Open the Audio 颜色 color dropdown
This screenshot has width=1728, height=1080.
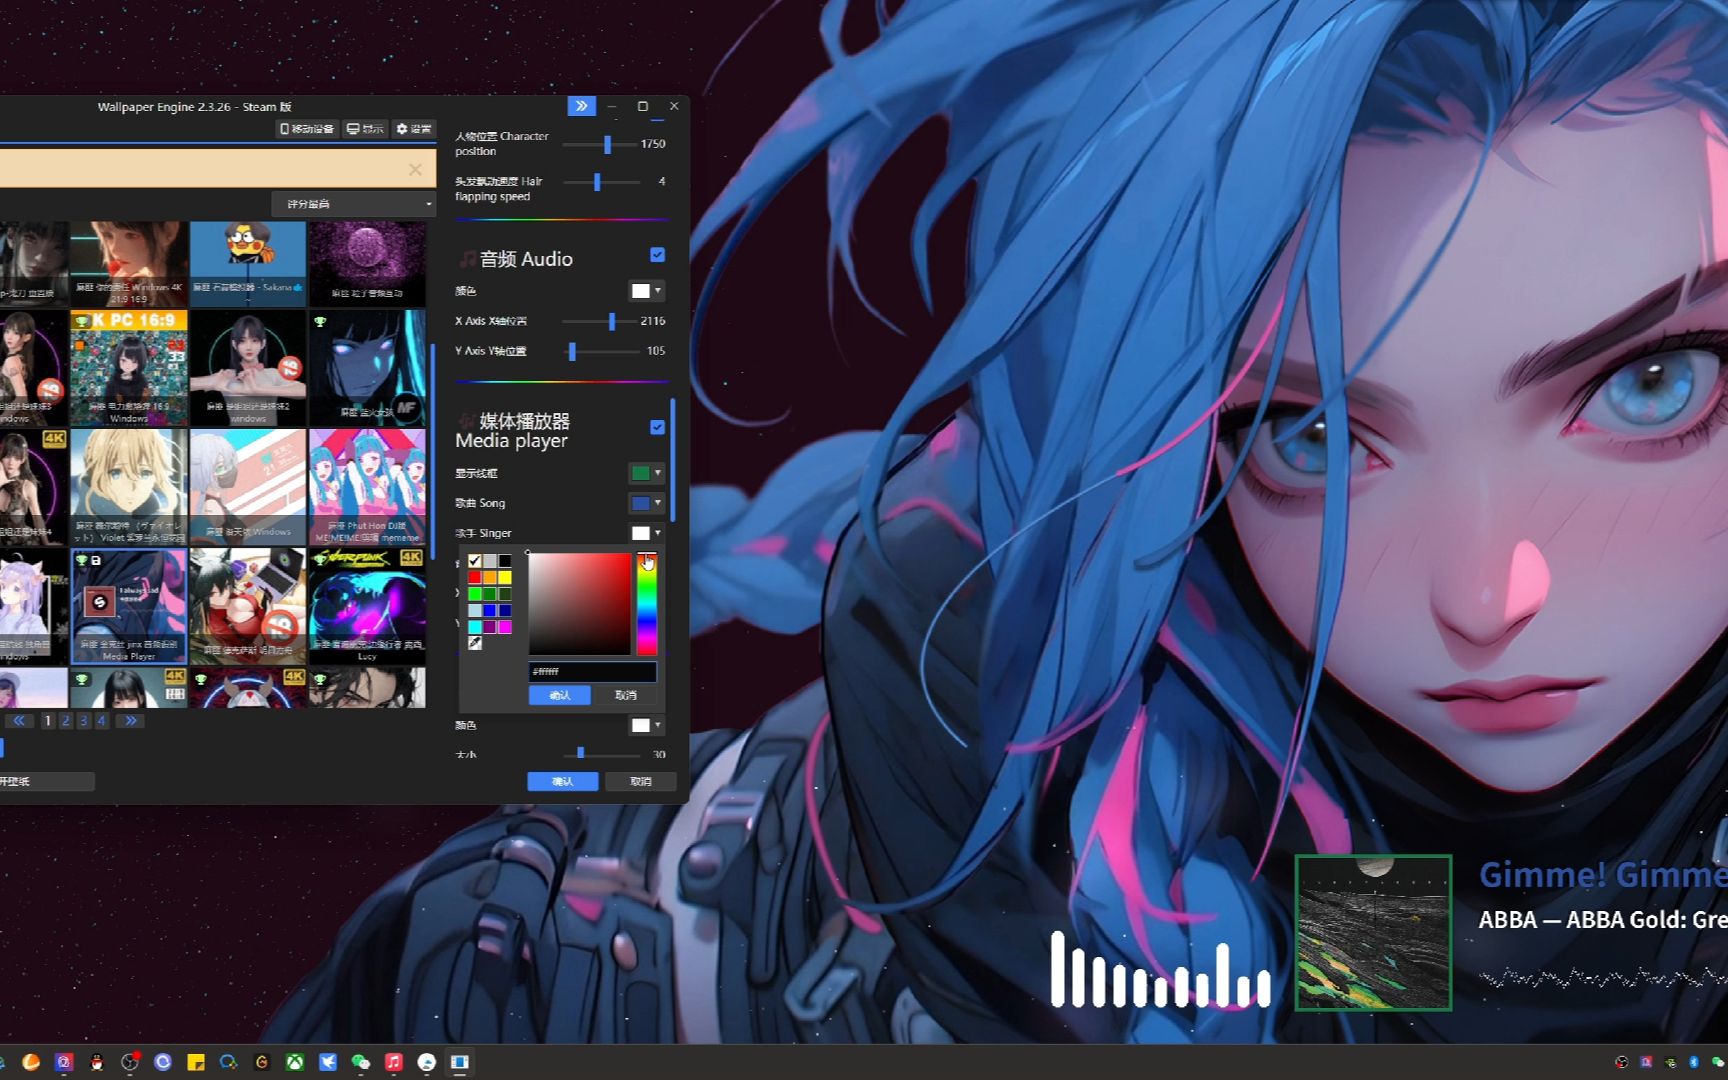pos(646,291)
